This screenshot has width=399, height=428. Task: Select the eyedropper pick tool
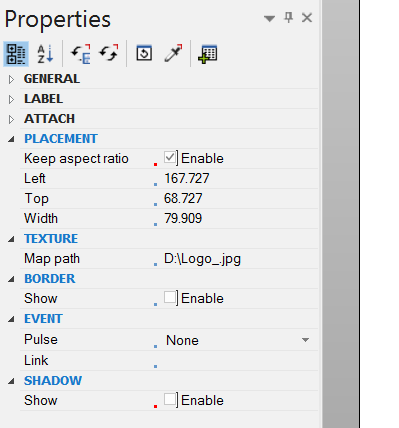[x=173, y=53]
